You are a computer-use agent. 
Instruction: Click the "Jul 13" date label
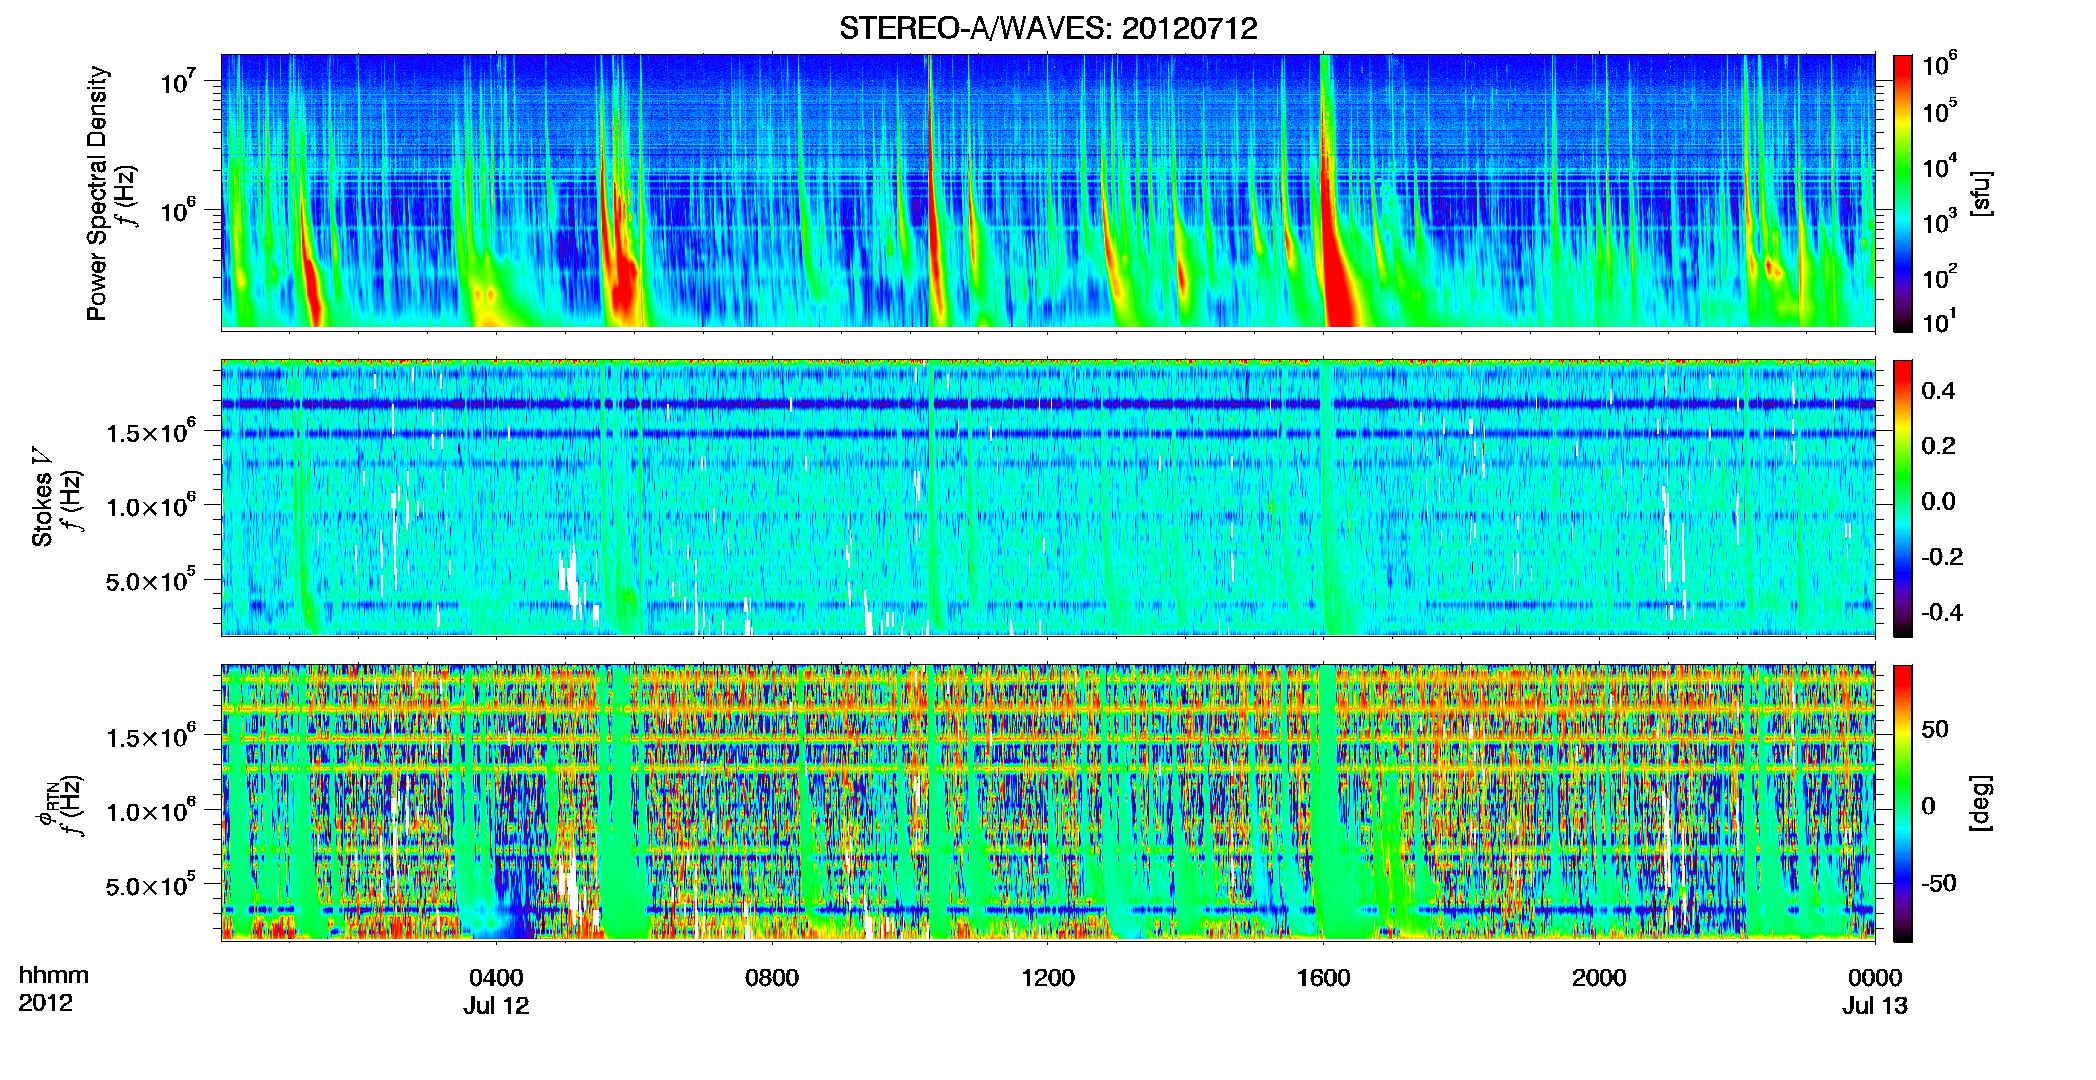pos(1875,1006)
